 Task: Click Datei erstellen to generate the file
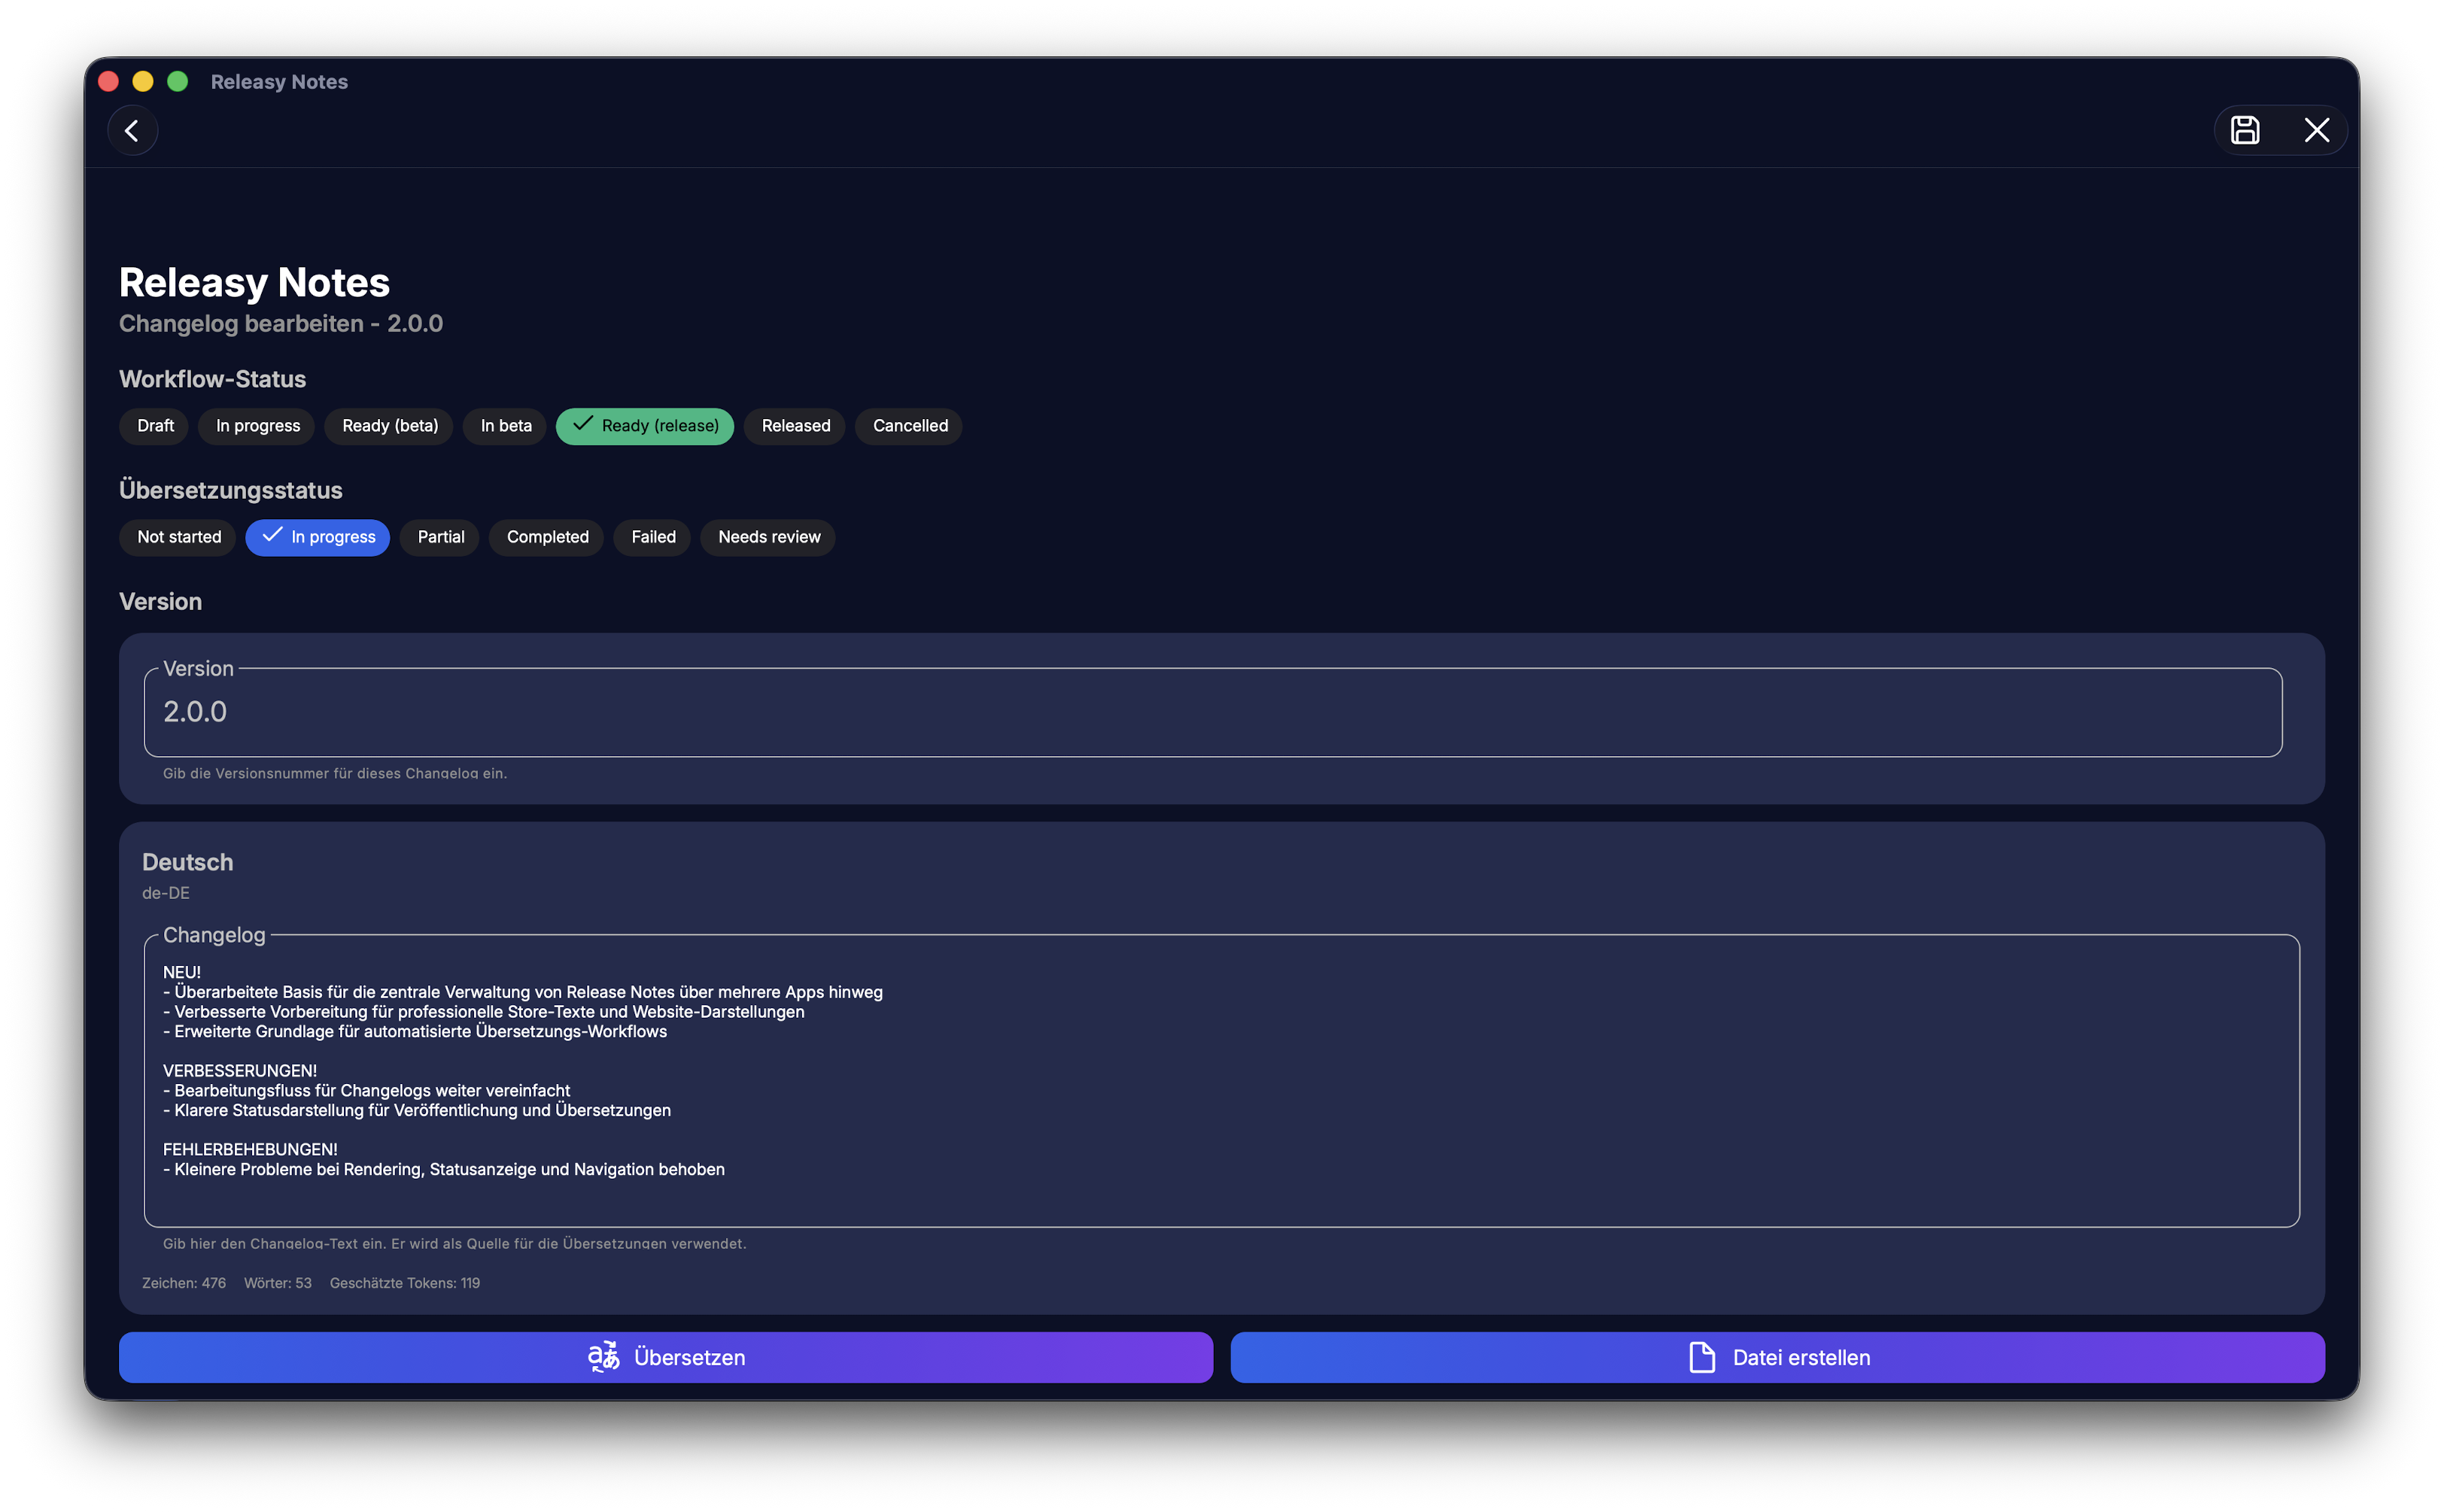click(1778, 1357)
